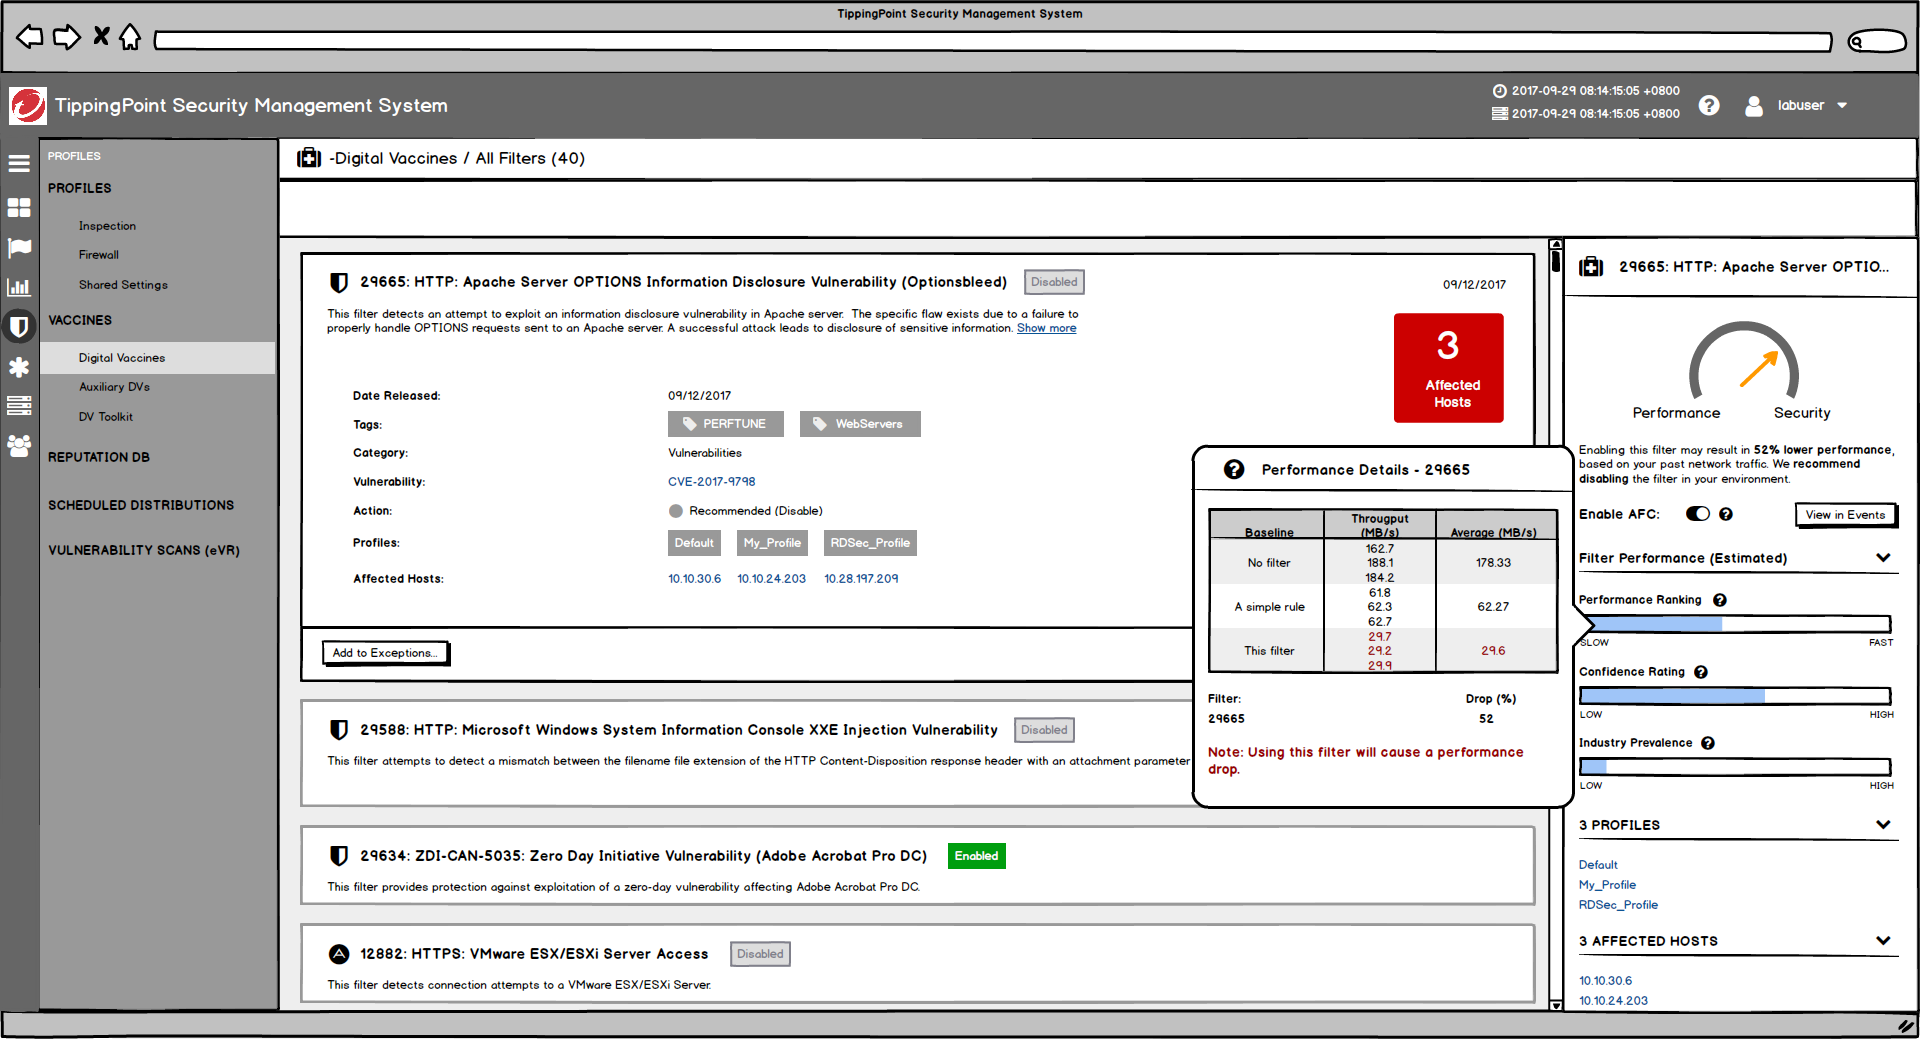The image size is (1920, 1039).
Task: Click the browser home icon
Action: (130, 37)
